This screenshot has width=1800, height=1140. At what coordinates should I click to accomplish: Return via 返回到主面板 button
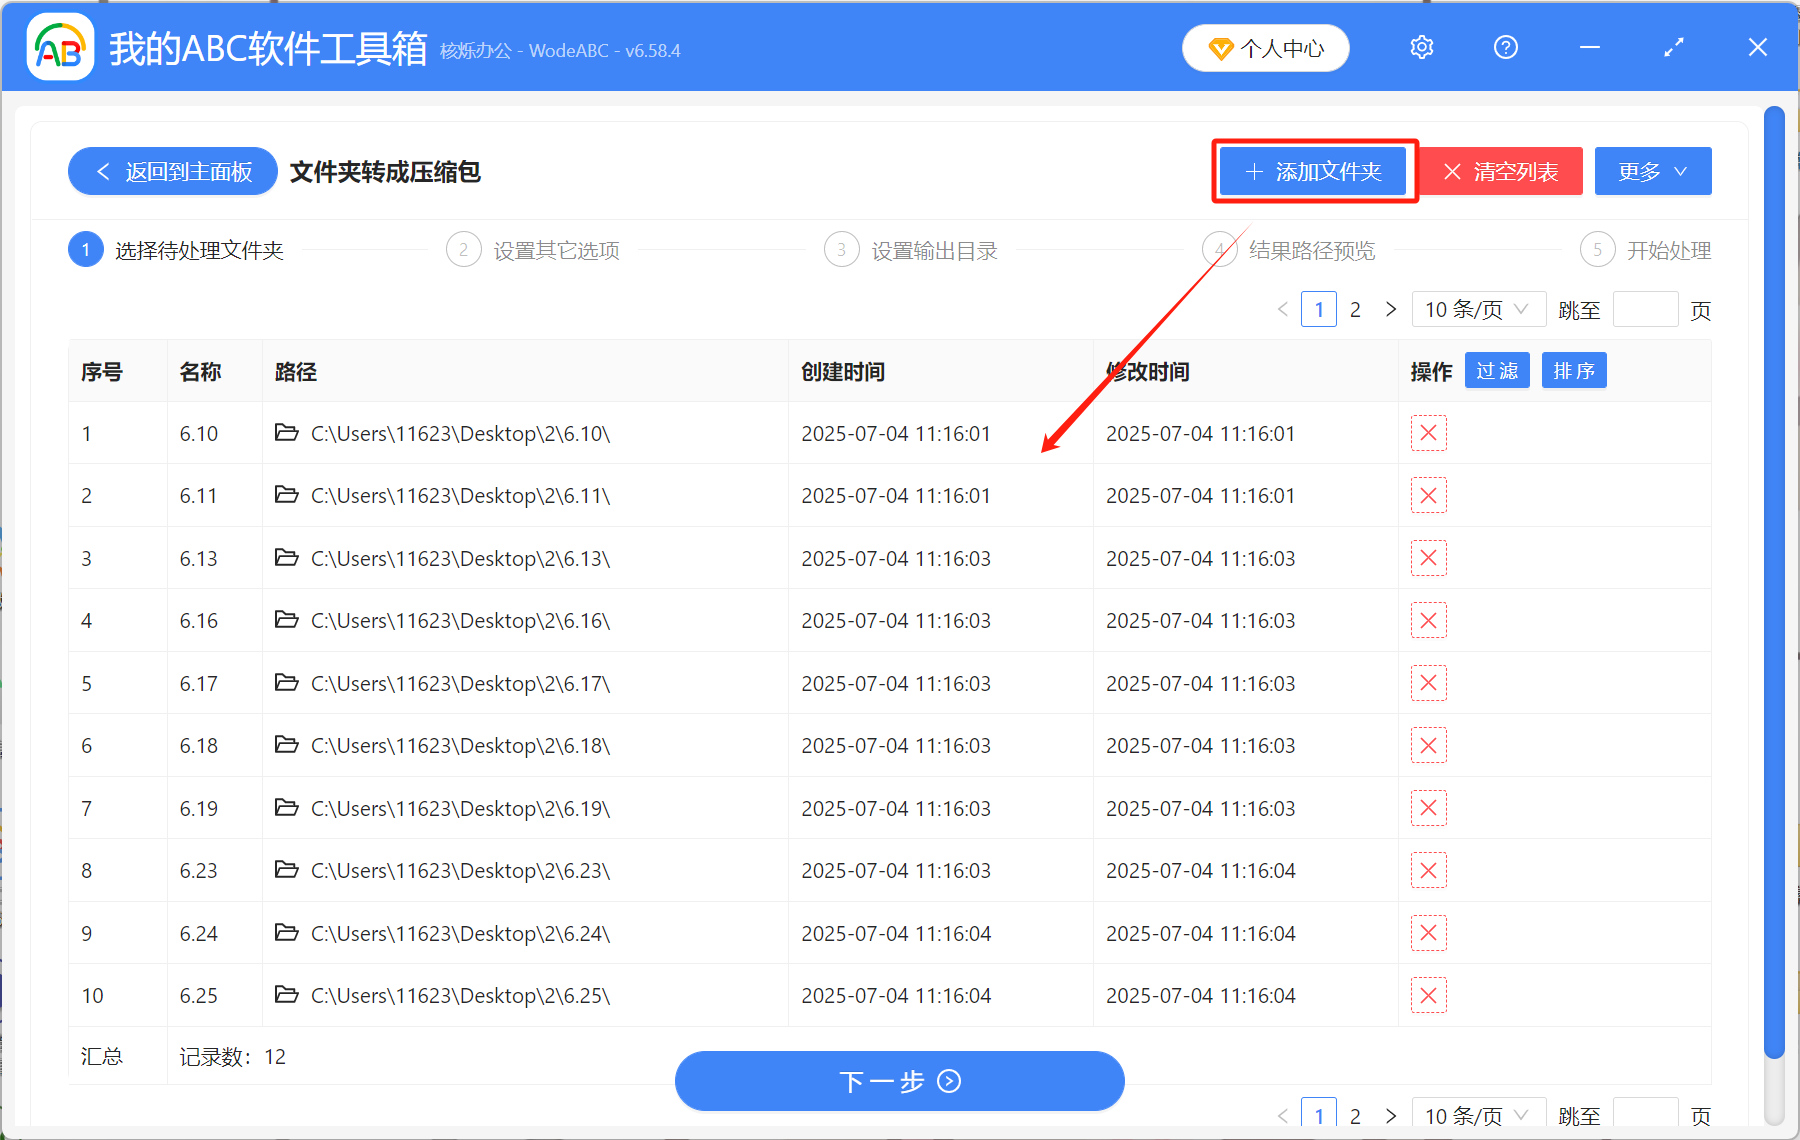pos(171,171)
